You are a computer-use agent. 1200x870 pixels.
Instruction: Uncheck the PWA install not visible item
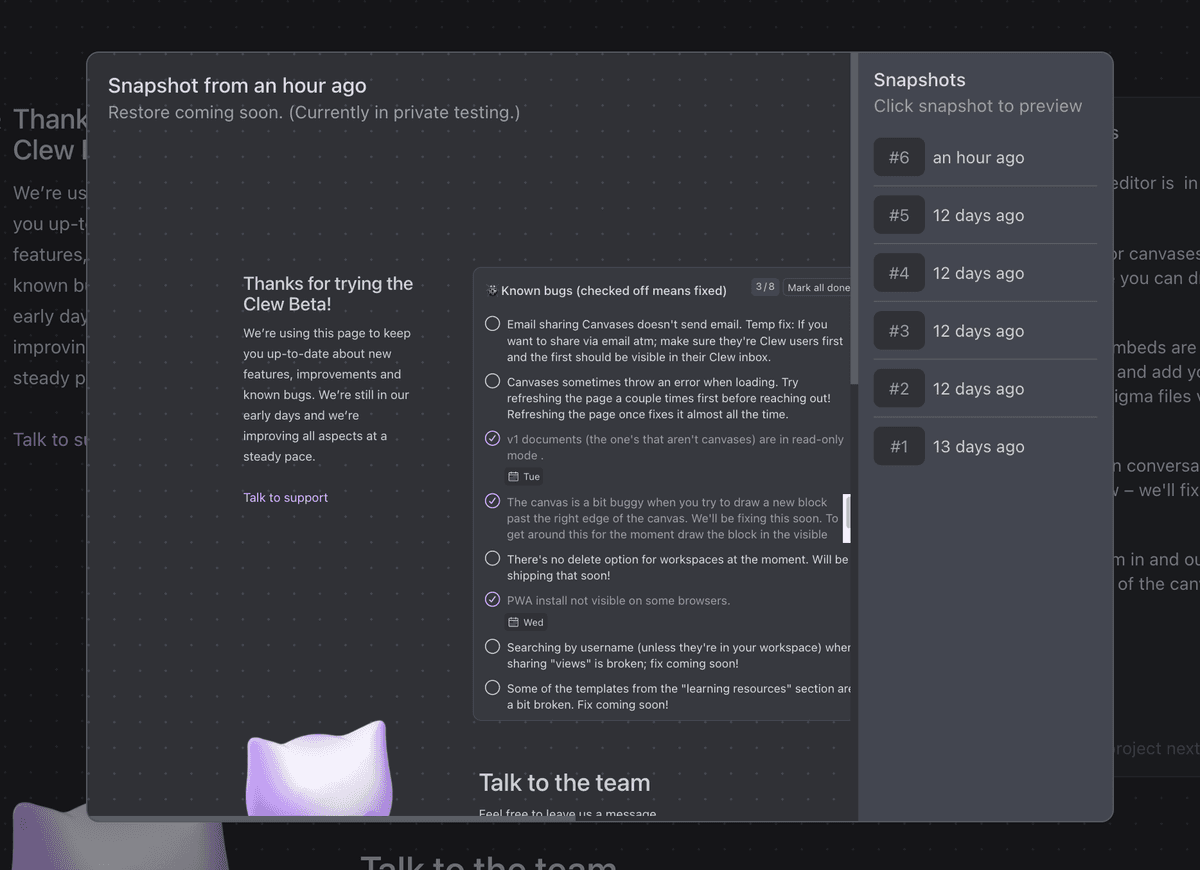pyautogui.click(x=492, y=600)
